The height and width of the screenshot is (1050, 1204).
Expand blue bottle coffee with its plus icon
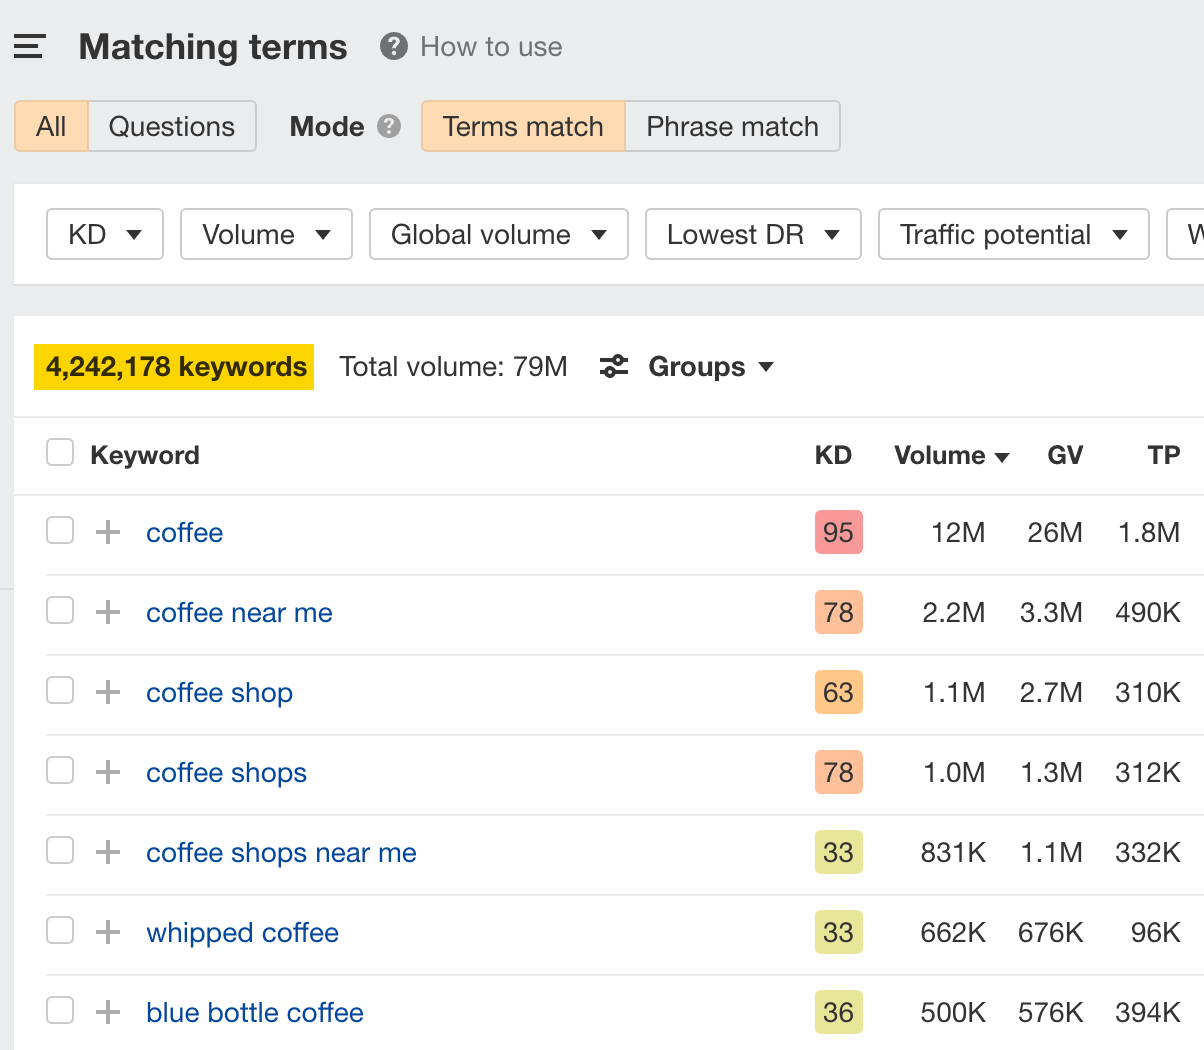click(106, 1011)
